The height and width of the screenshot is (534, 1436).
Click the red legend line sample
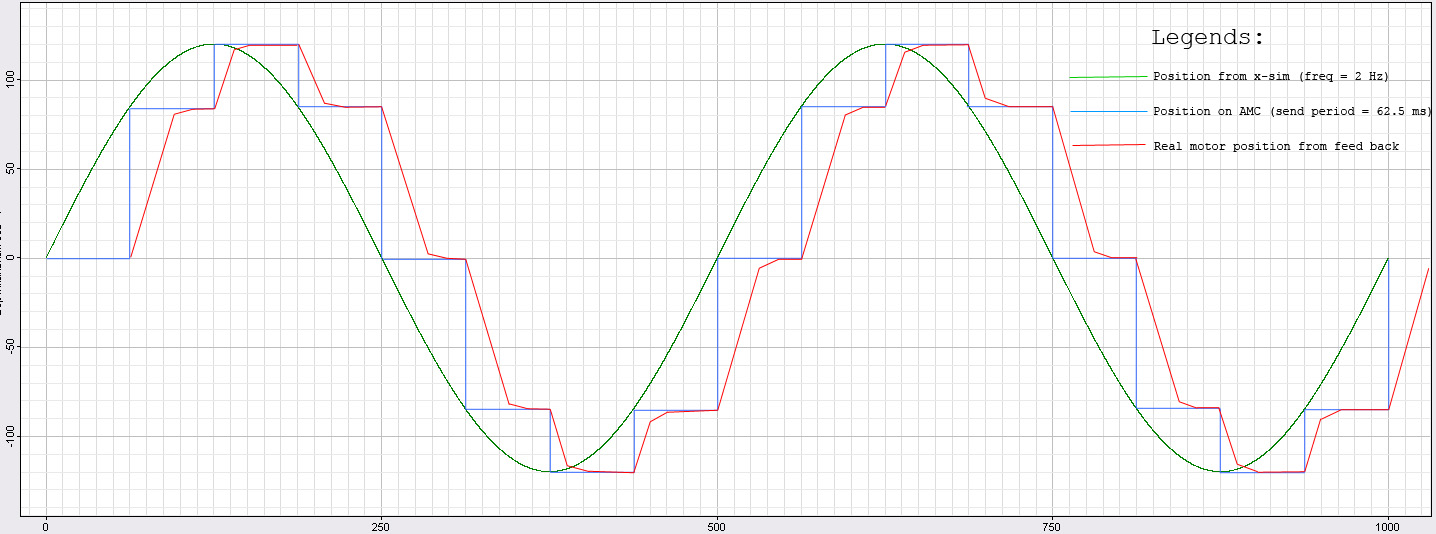1108,146
